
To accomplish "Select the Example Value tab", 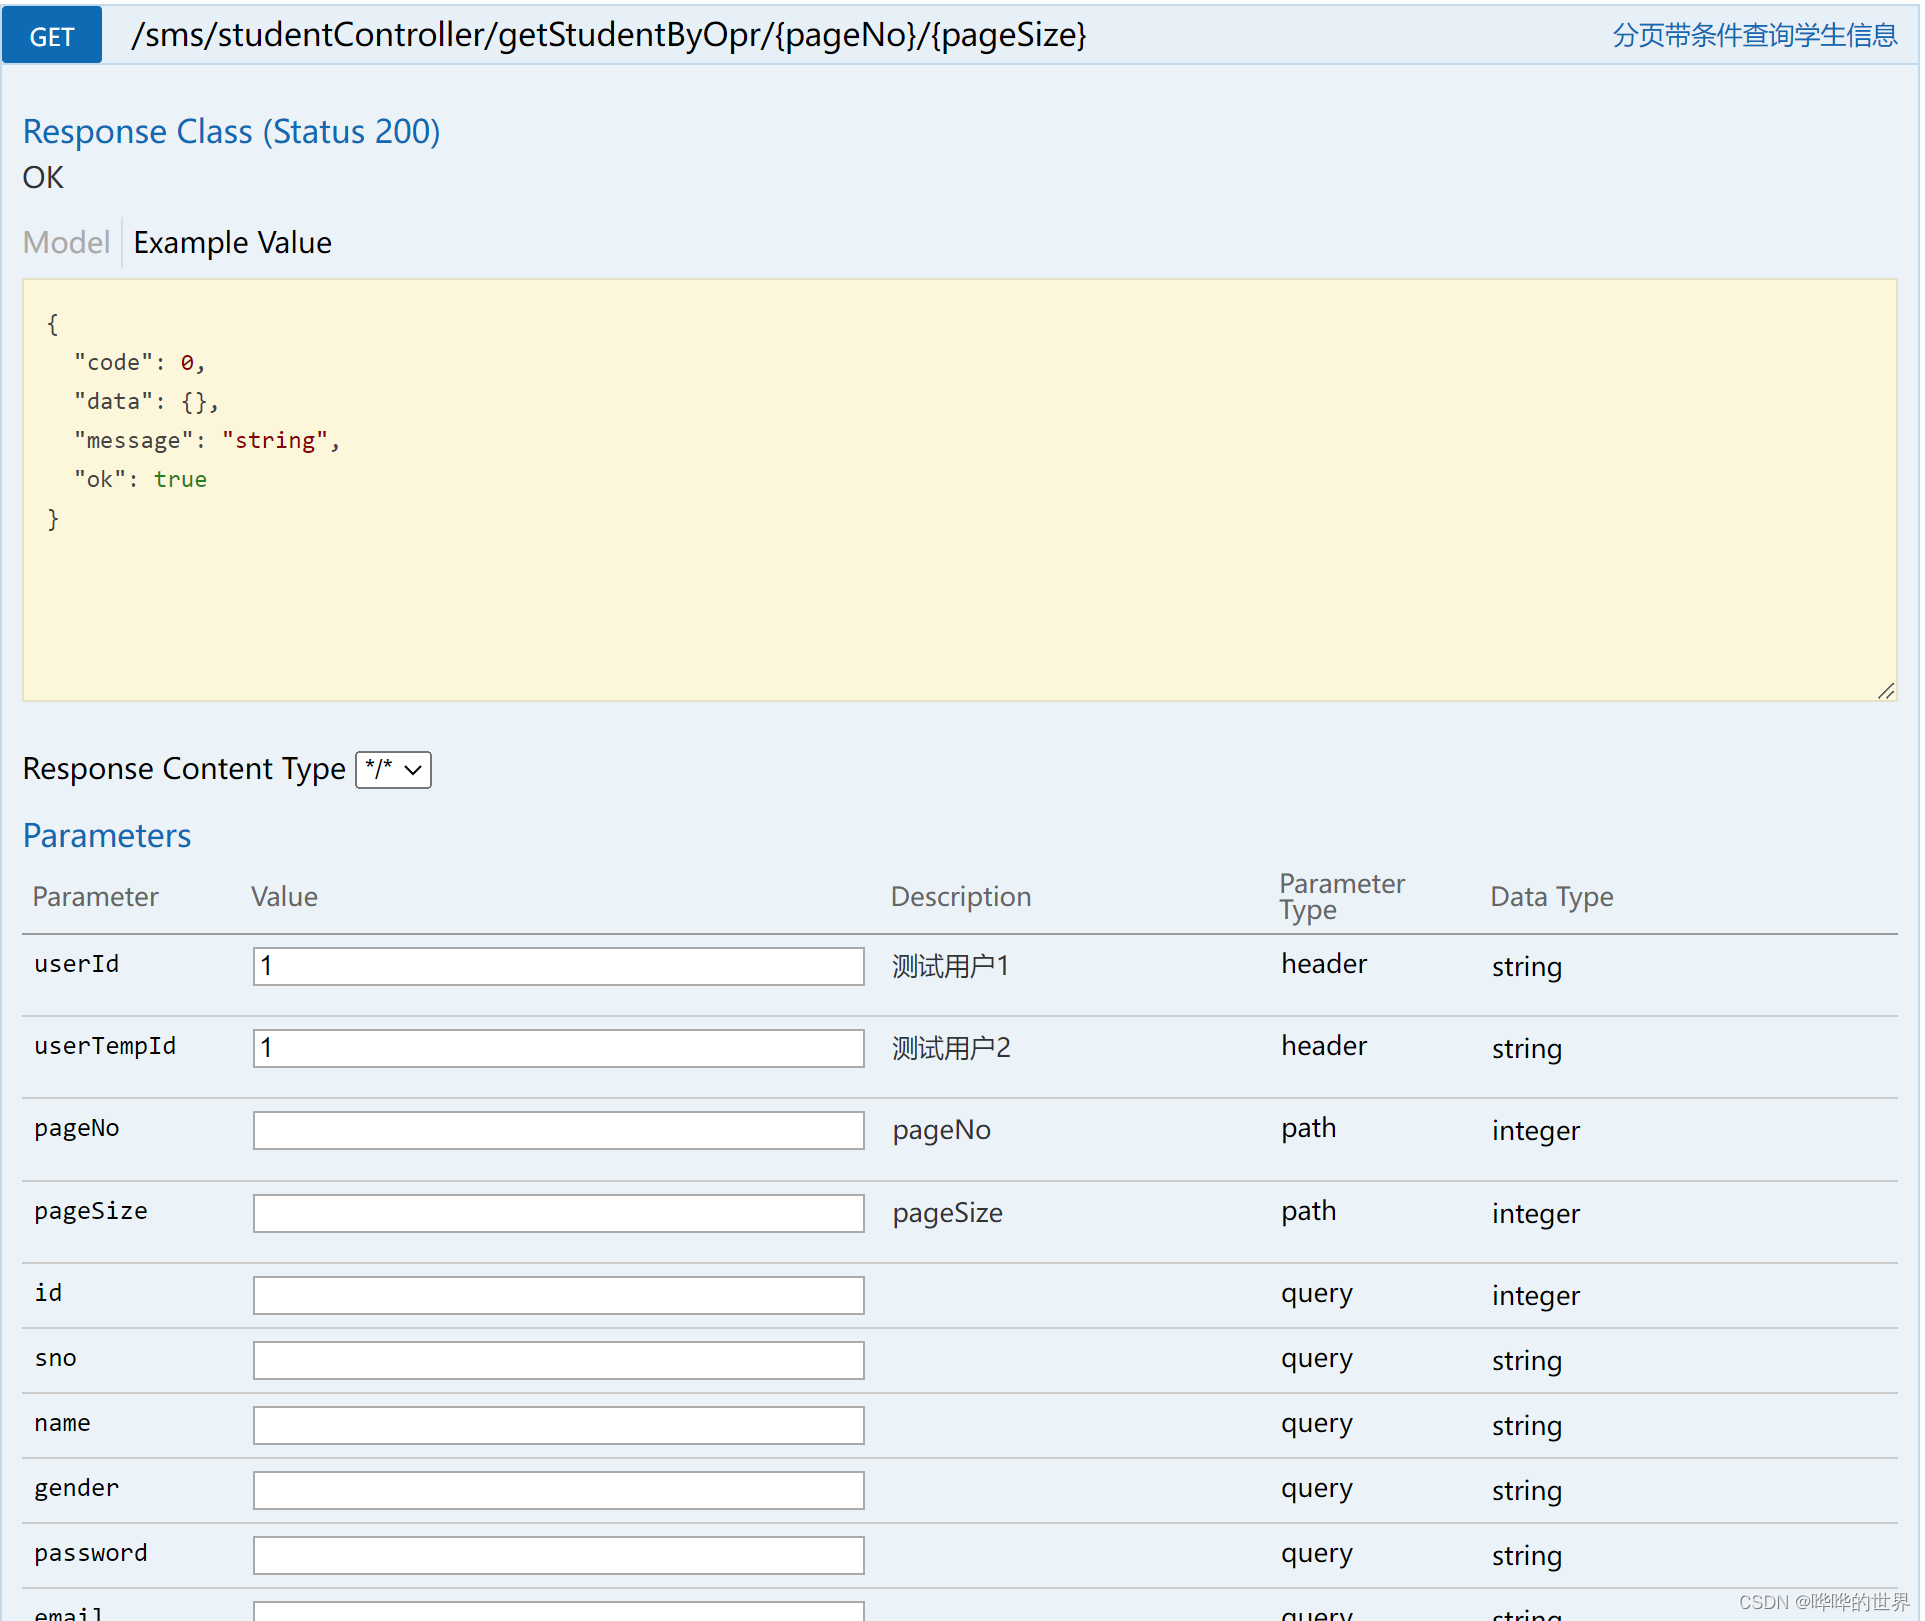I will 232,243.
